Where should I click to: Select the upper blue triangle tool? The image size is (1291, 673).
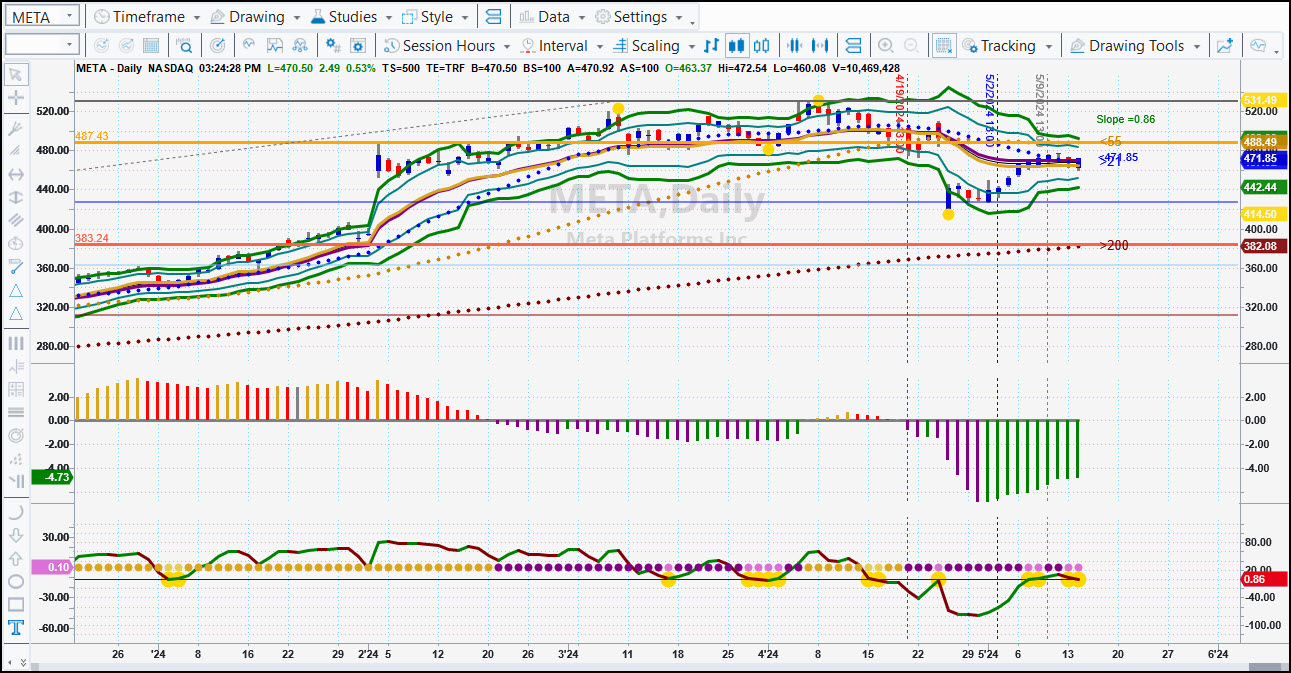15,290
